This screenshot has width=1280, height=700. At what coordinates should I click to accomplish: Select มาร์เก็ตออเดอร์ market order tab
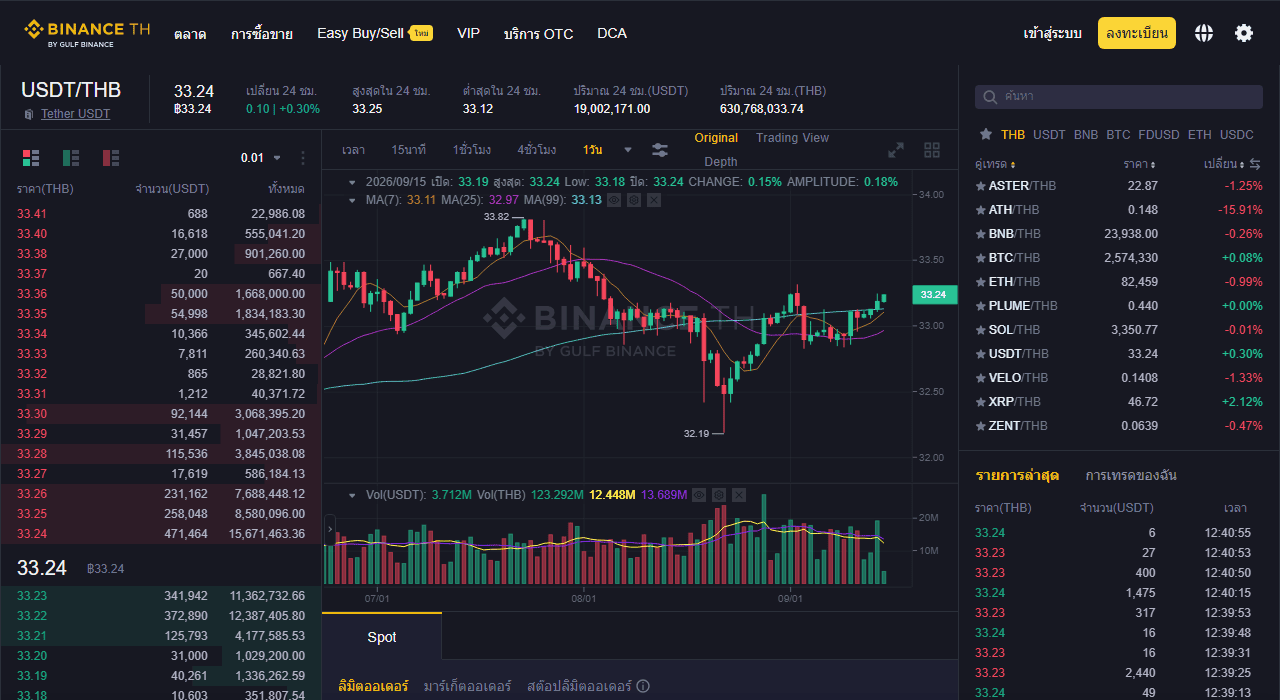point(467,686)
